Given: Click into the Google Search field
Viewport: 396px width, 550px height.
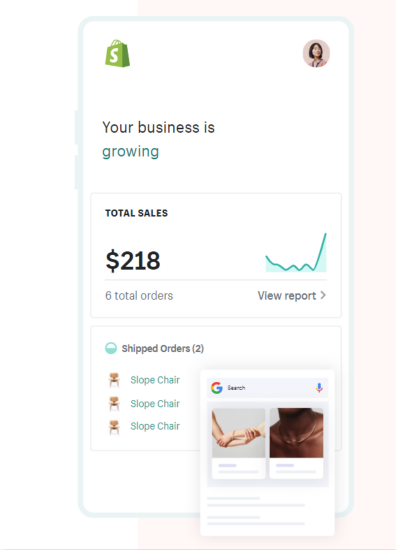Looking at the screenshot, I should [x=267, y=388].
